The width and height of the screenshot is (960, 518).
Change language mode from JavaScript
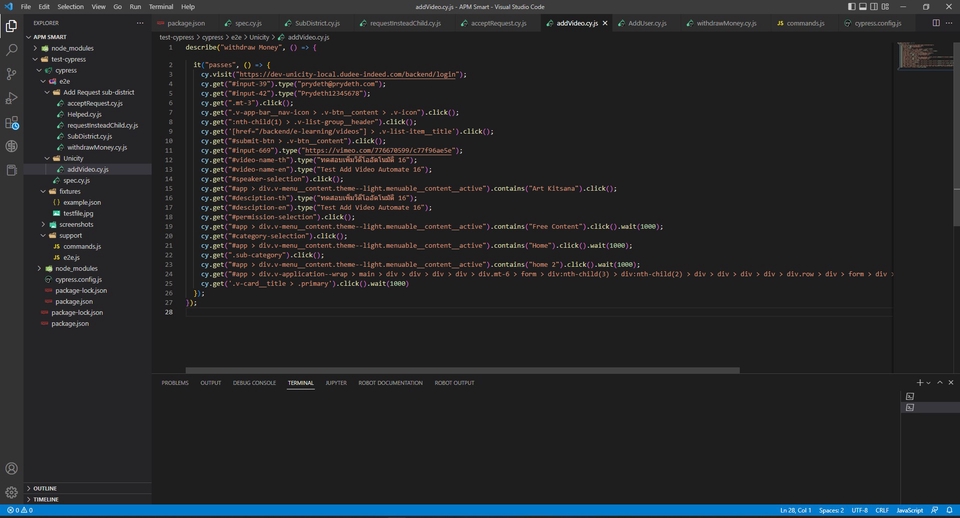[909, 510]
